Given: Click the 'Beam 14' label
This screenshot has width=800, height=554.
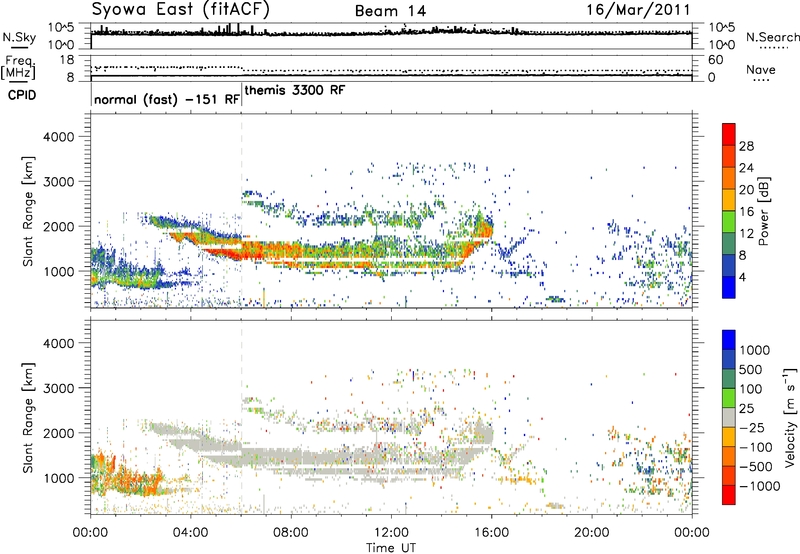Looking at the screenshot, I should click(390, 11).
